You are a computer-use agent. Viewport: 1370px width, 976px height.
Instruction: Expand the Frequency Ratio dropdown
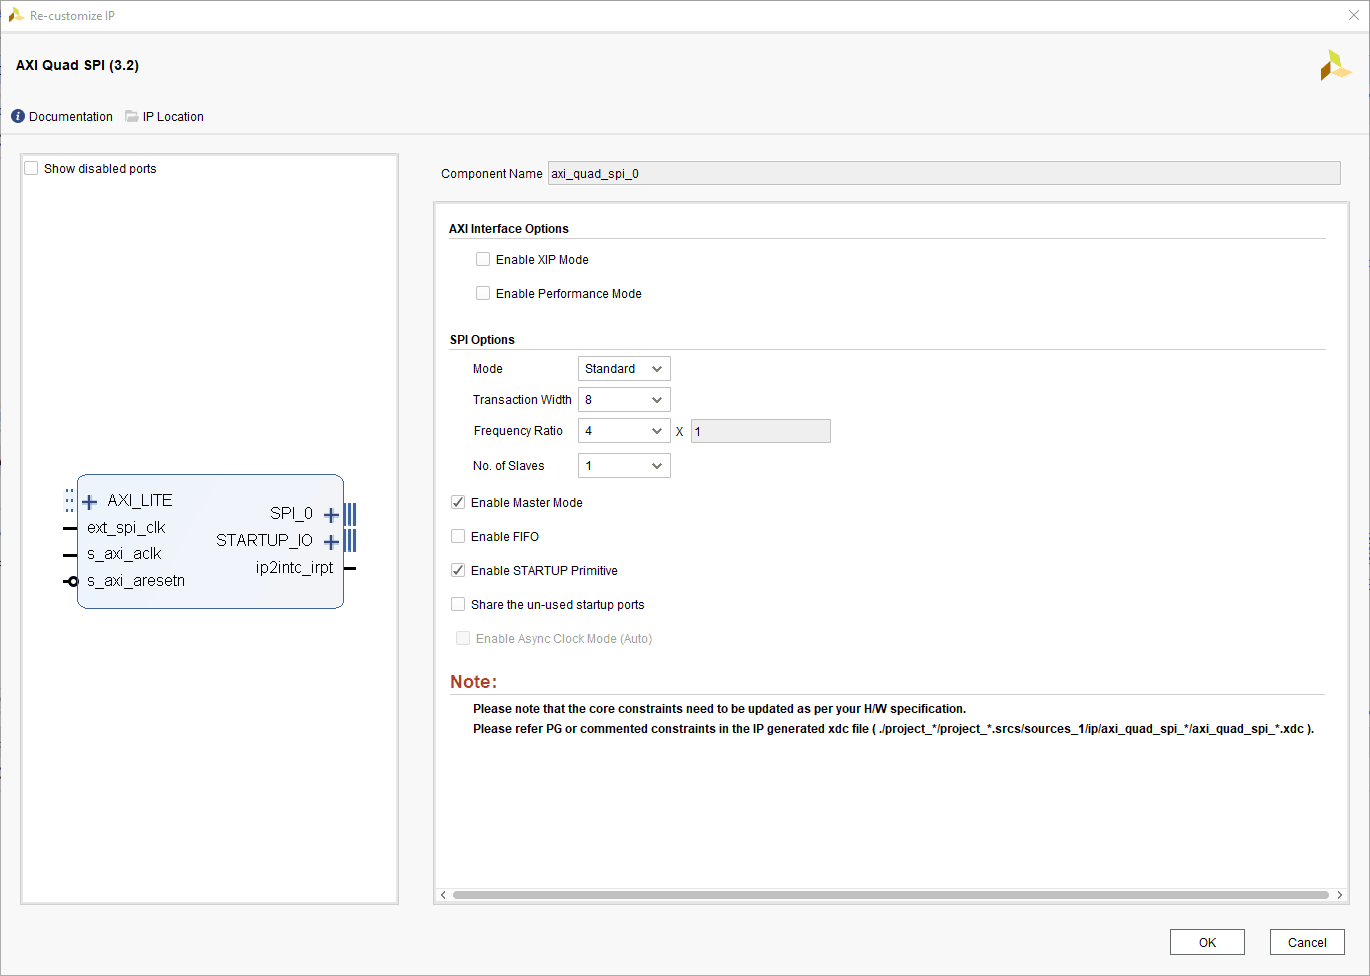tap(624, 431)
